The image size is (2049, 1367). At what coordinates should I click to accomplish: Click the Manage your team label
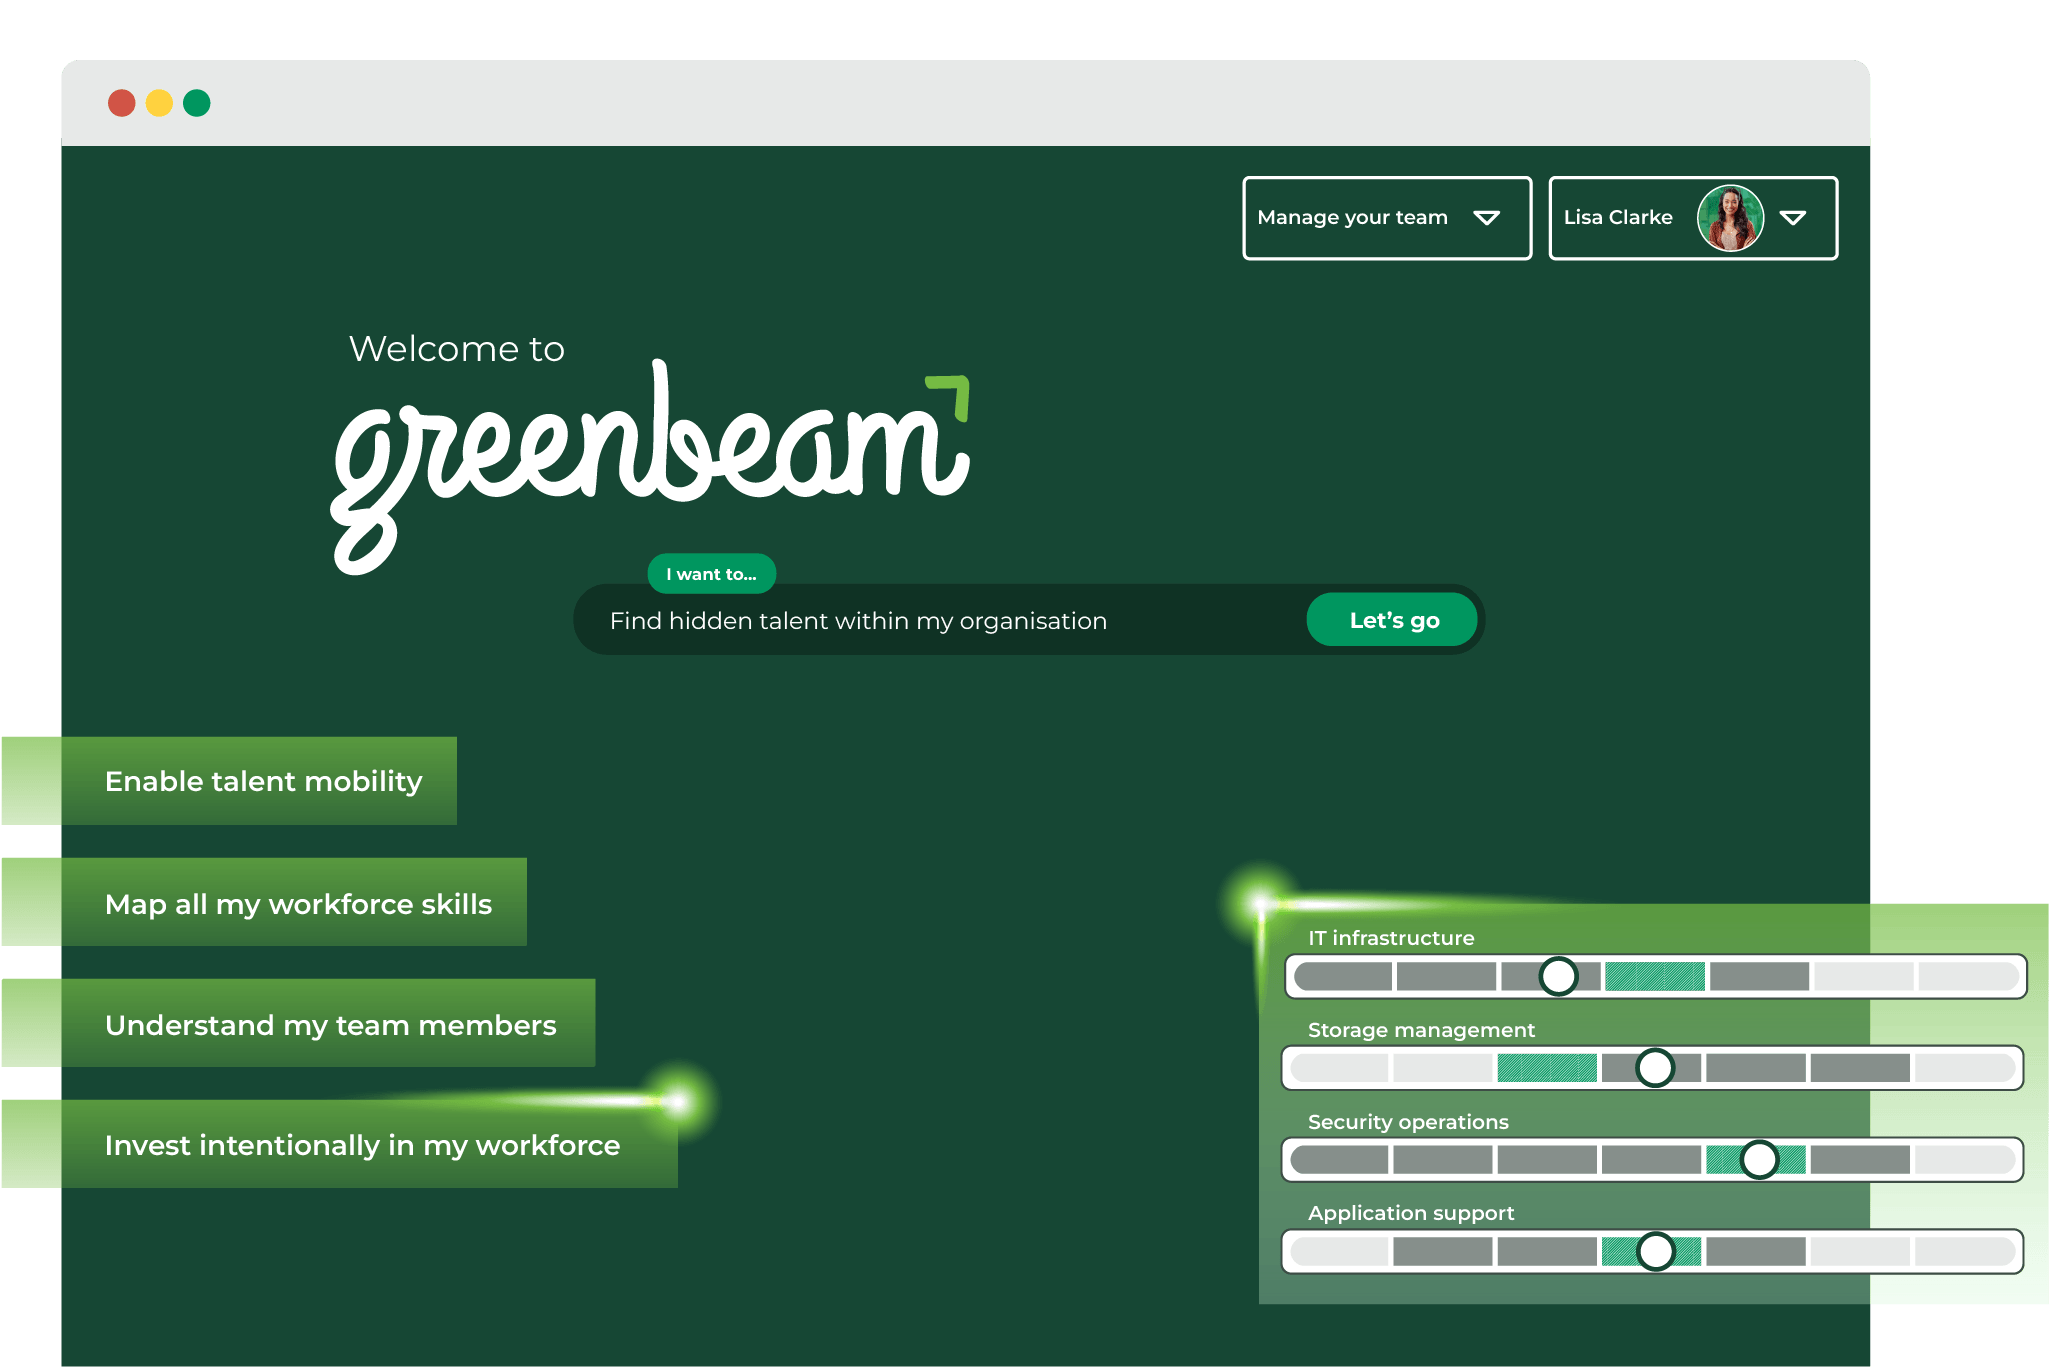point(1352,218)
